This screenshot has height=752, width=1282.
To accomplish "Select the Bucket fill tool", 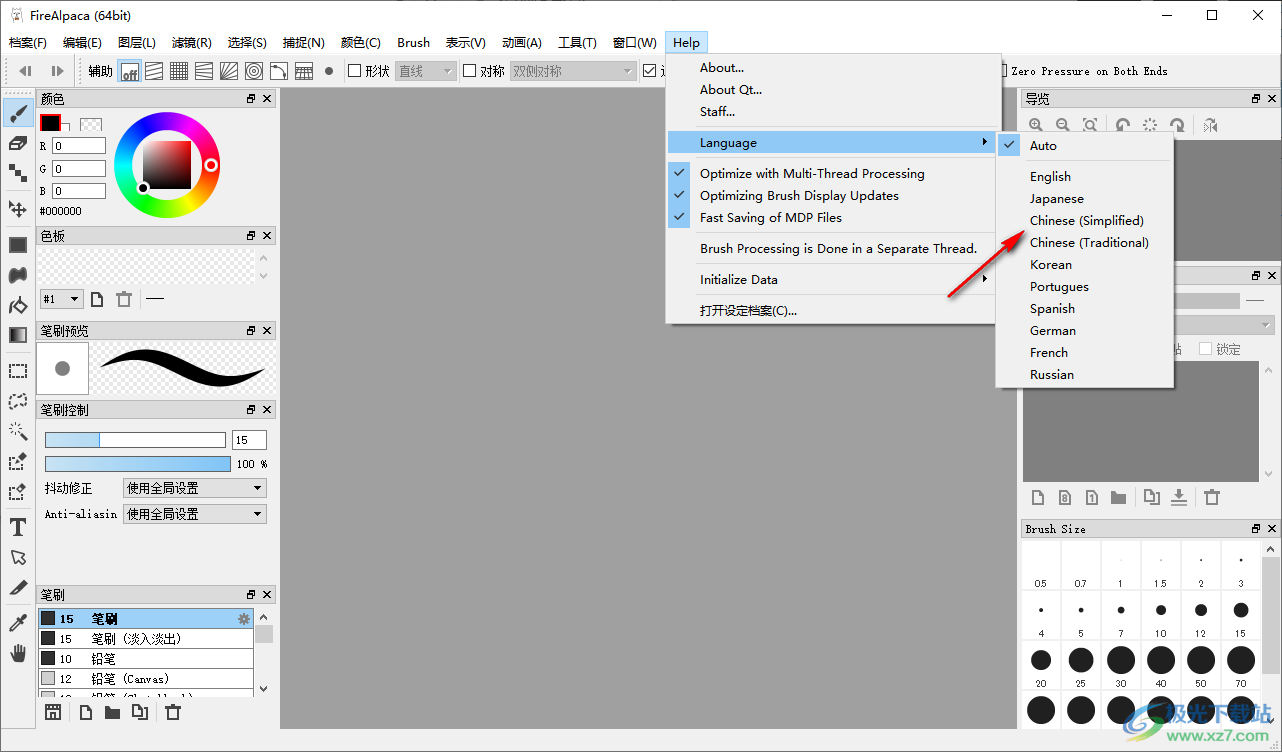I will (18, 305).
